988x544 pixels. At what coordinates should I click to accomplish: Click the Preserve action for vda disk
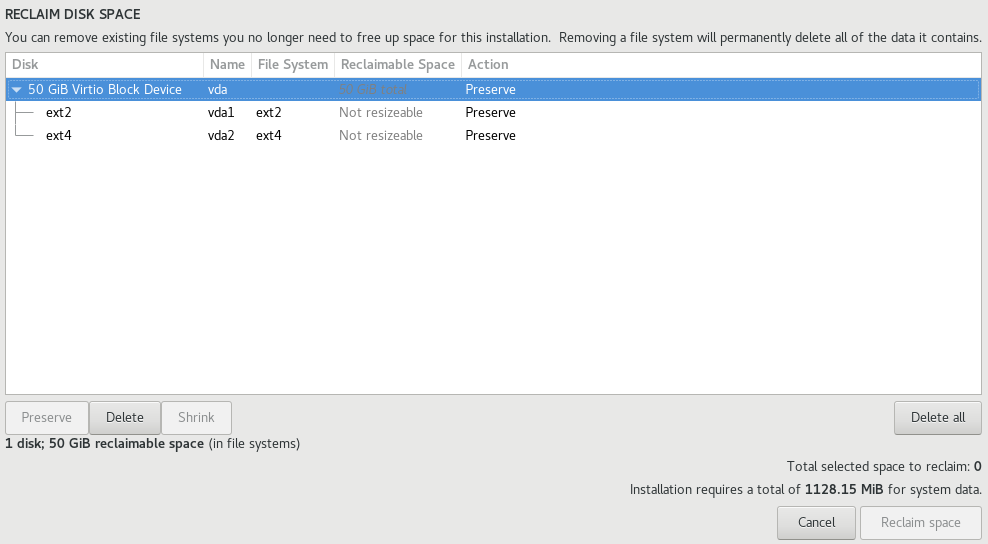490,90
